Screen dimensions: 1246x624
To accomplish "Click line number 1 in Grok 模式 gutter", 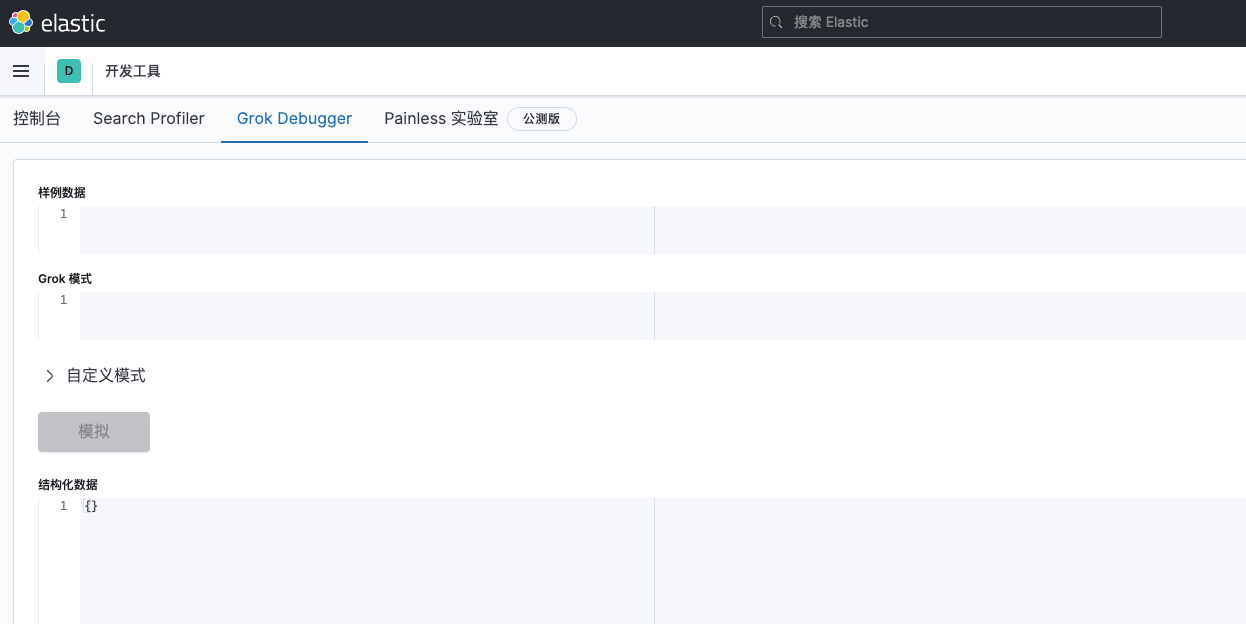I will point(63,300).
